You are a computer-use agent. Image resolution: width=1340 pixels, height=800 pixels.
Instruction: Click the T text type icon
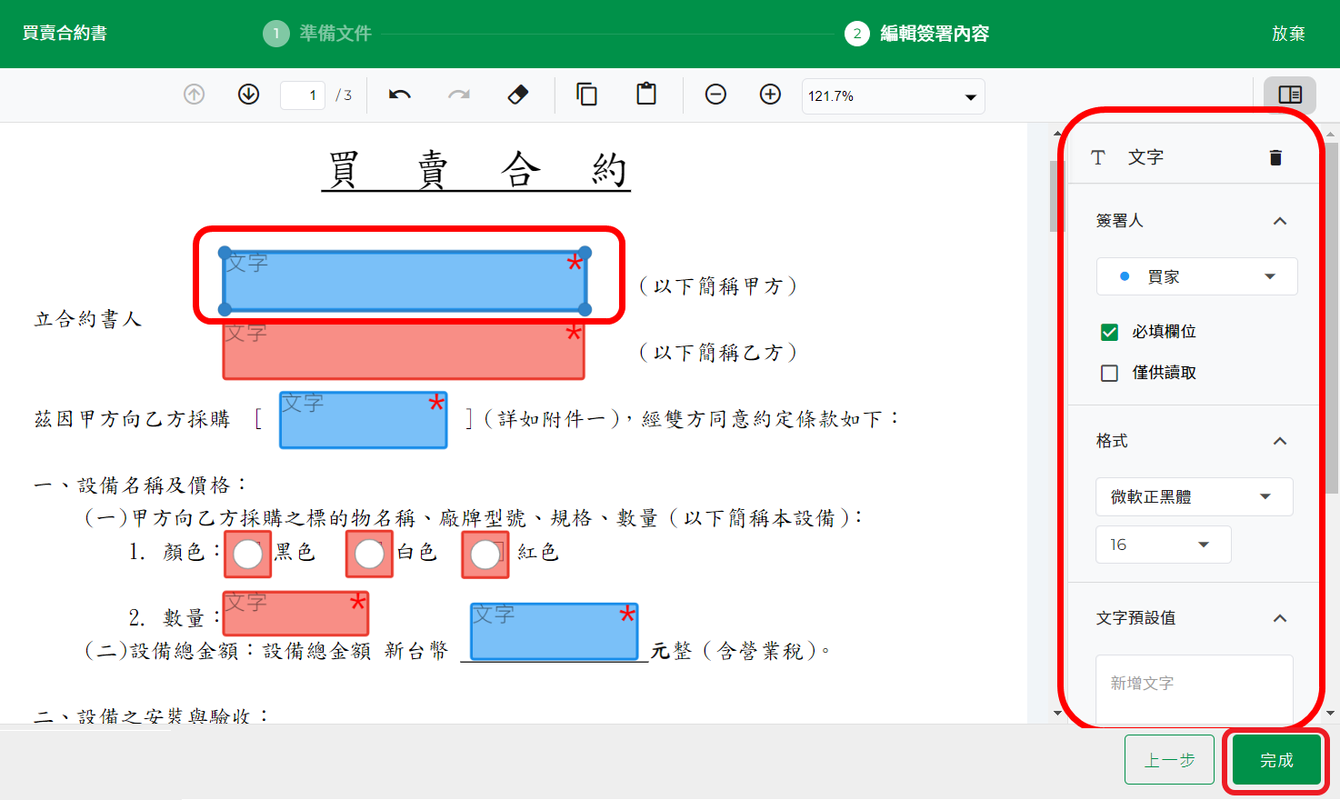pyautogui.click(x=1098, y=157)
